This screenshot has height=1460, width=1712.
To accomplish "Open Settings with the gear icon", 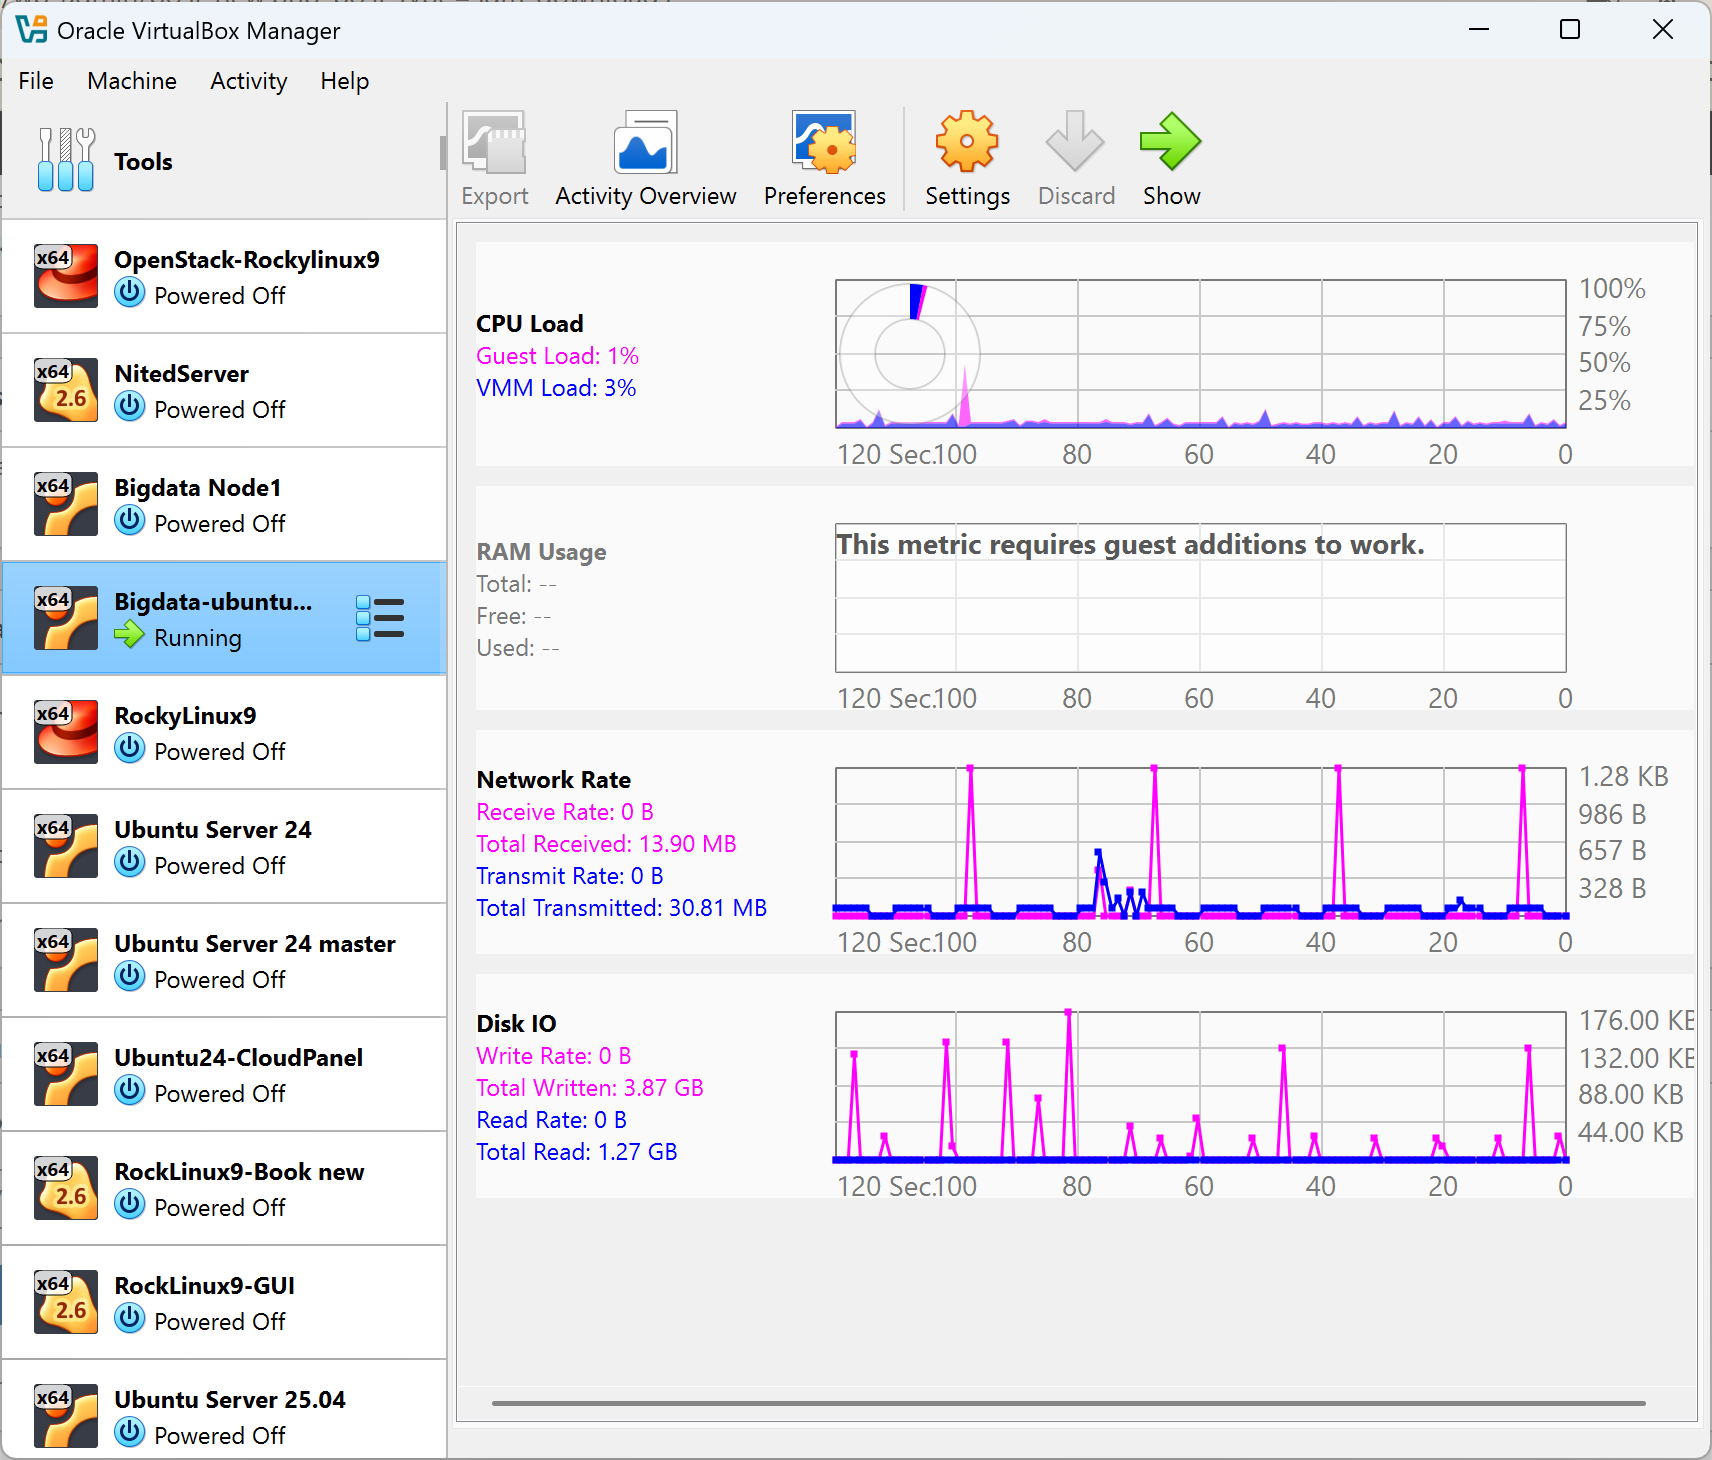I will point(967,142).
